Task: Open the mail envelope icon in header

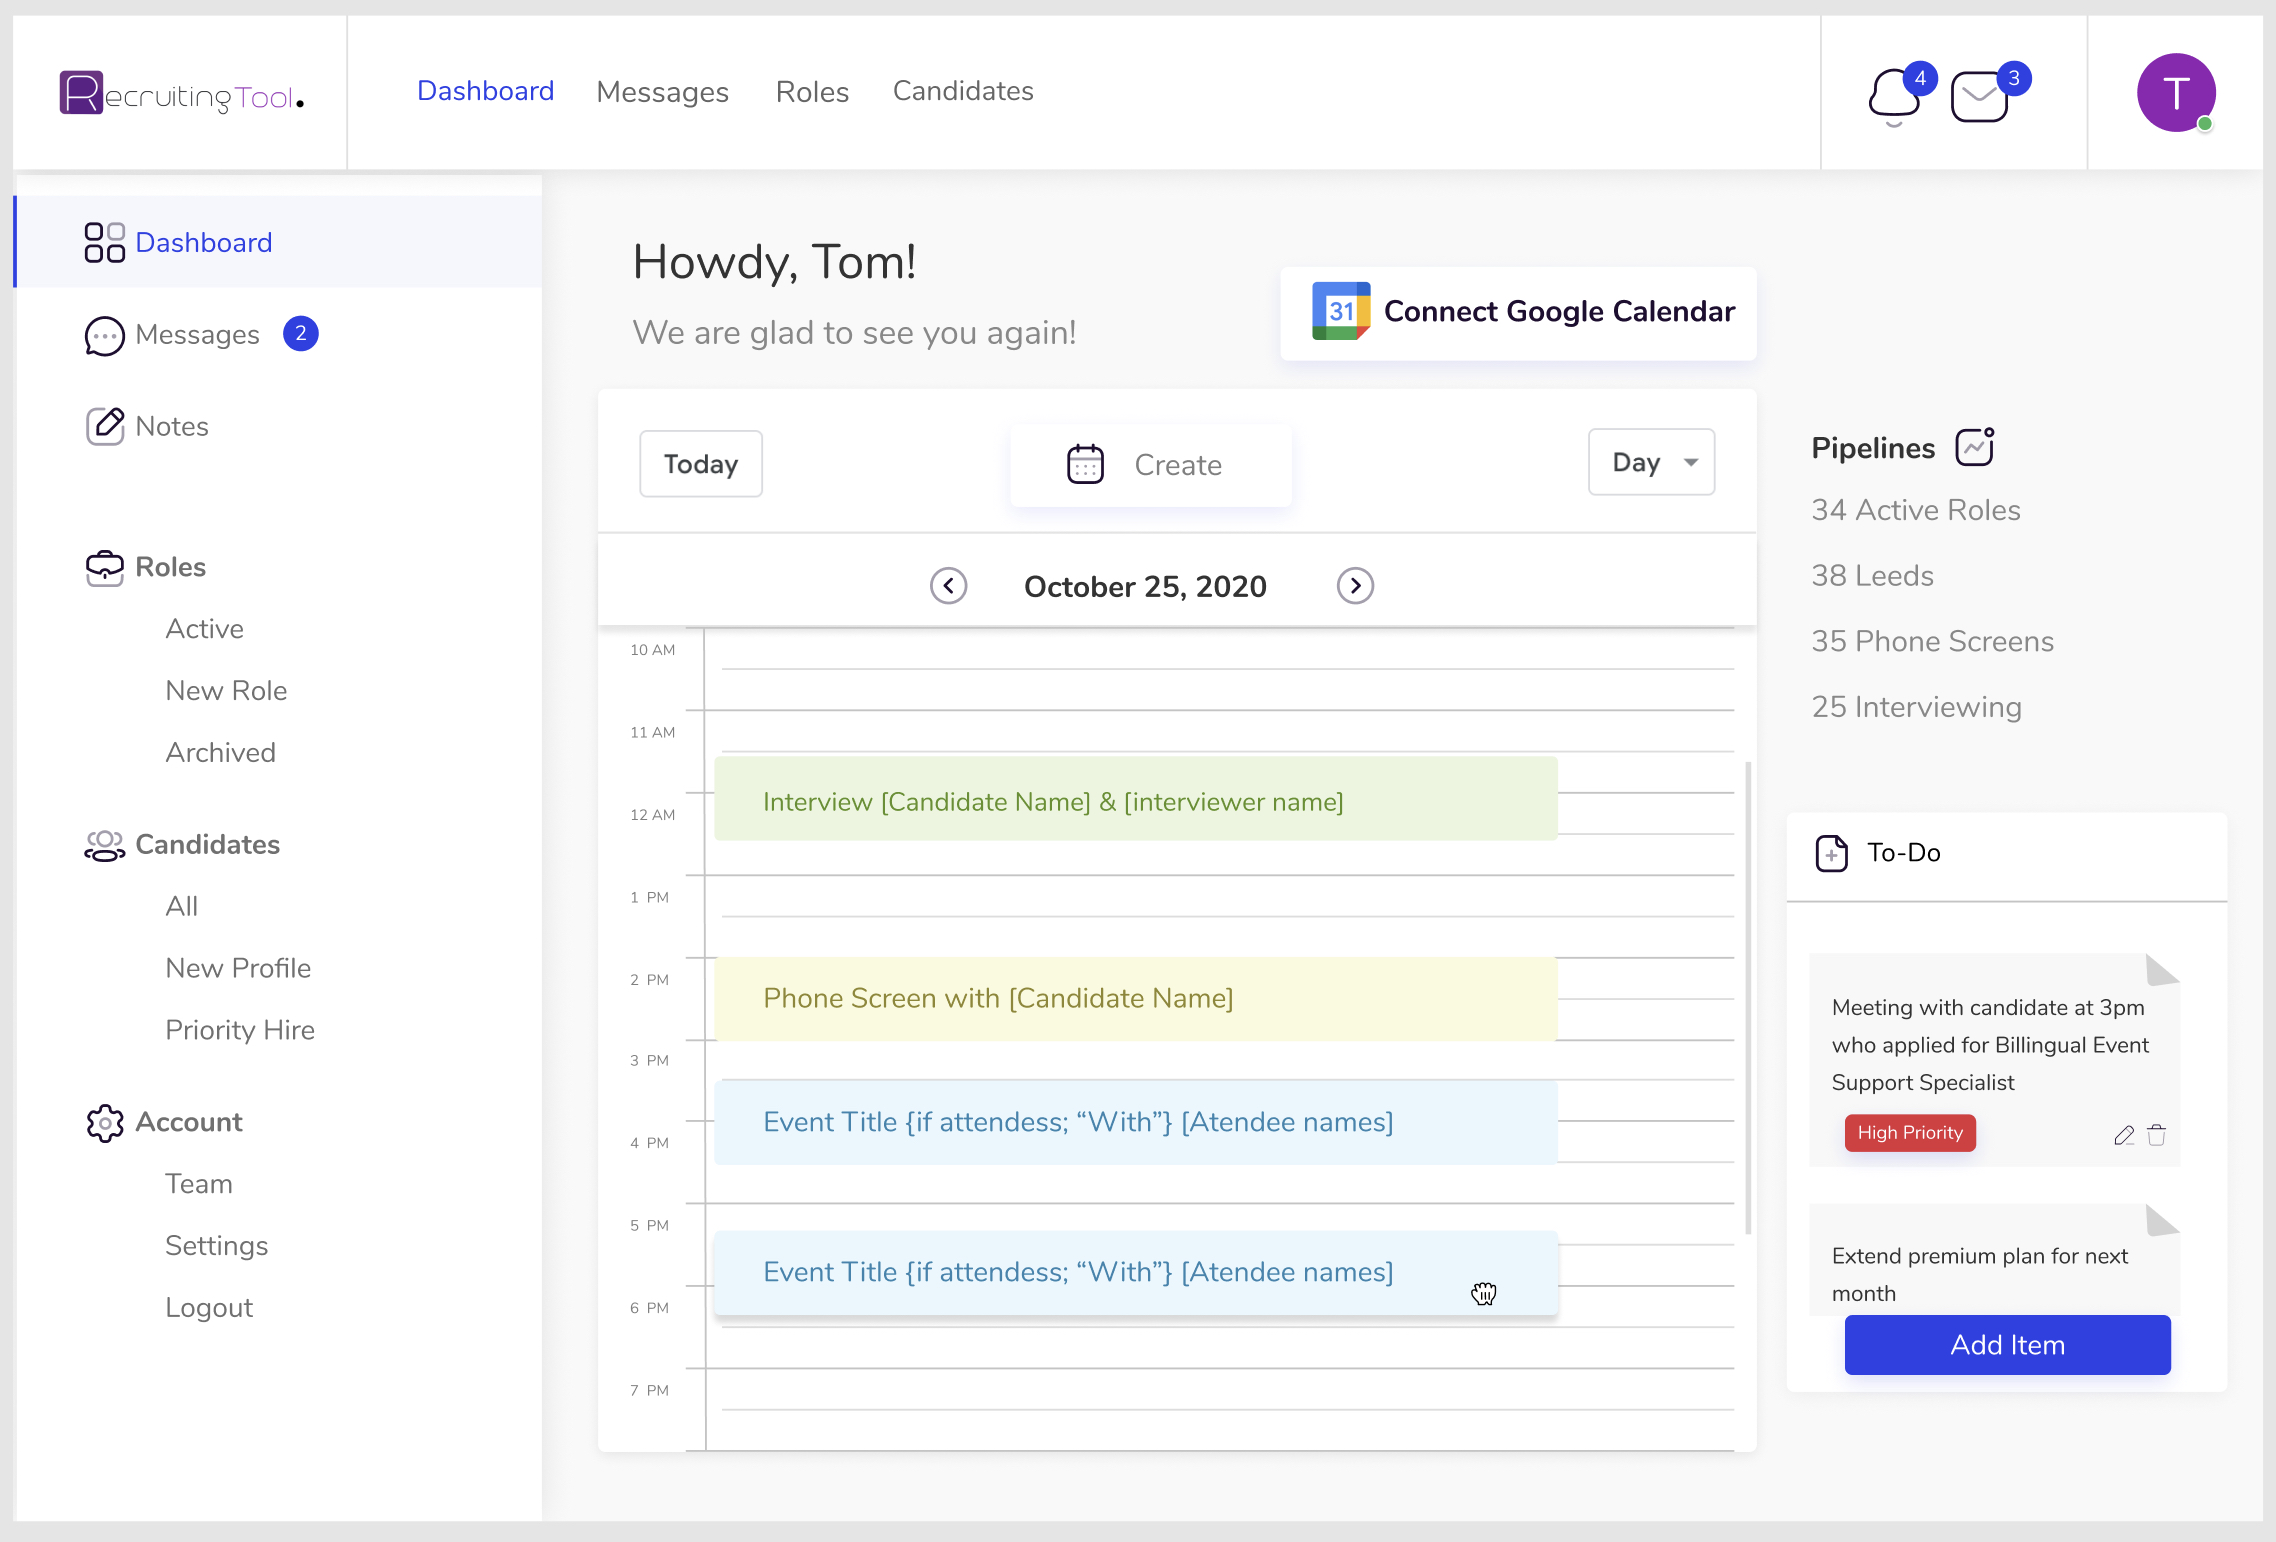Action: [1980, 97]
